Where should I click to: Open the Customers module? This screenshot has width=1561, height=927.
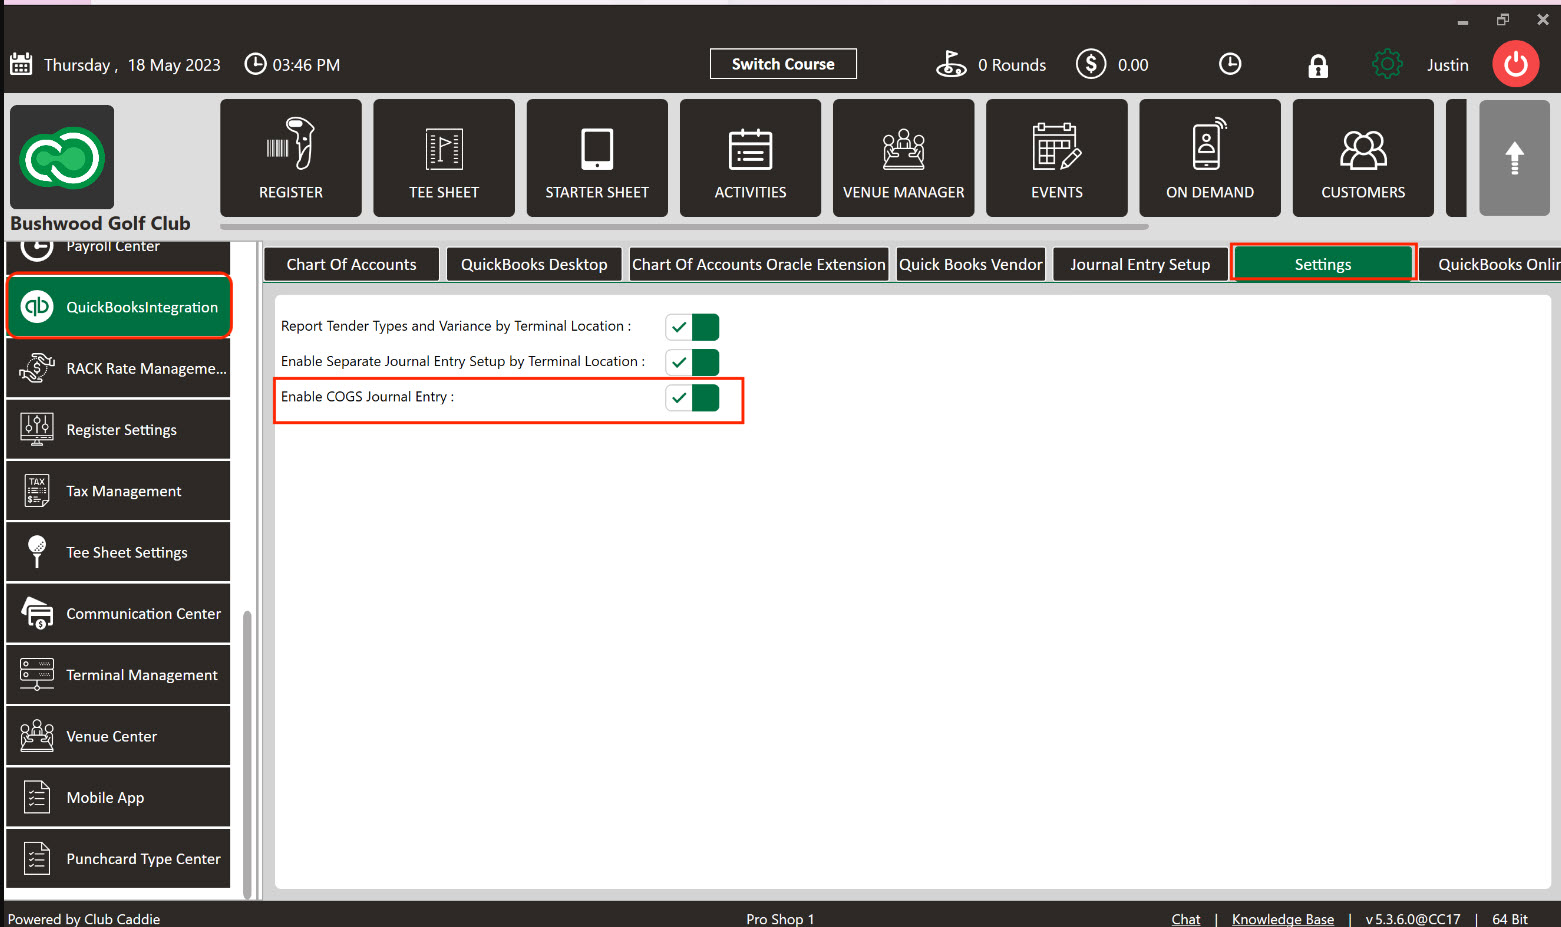(1363, 158)
